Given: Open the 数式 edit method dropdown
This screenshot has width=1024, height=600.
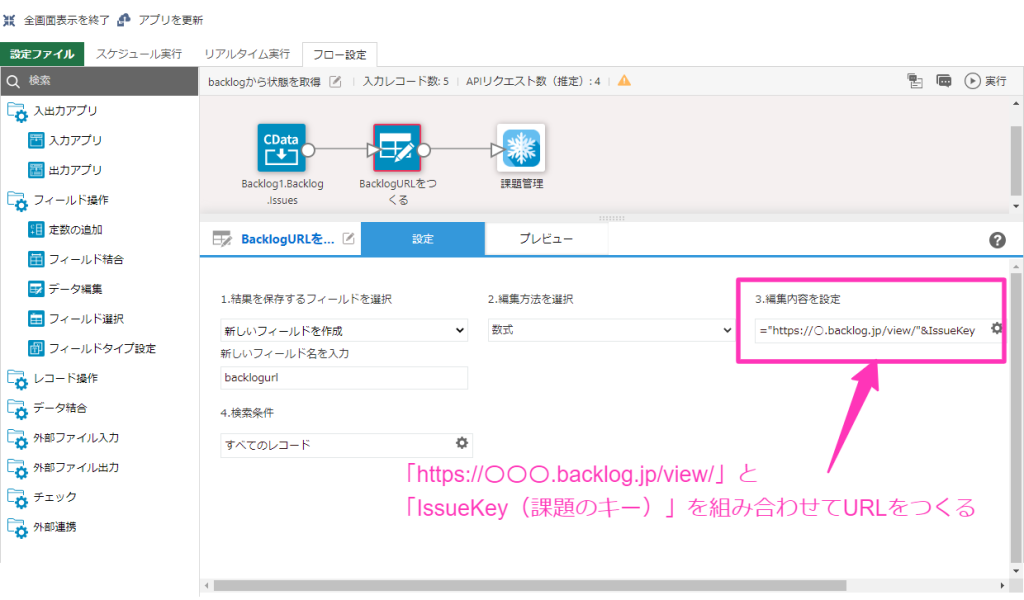Looking at the screenshot, I should click(x=611, y=330).
